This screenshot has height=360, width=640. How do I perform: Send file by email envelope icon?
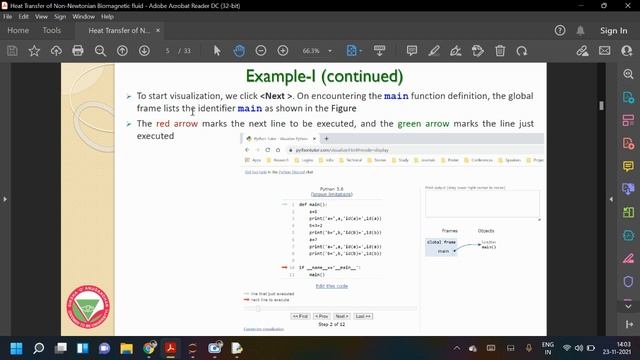[x=604, y=51]
